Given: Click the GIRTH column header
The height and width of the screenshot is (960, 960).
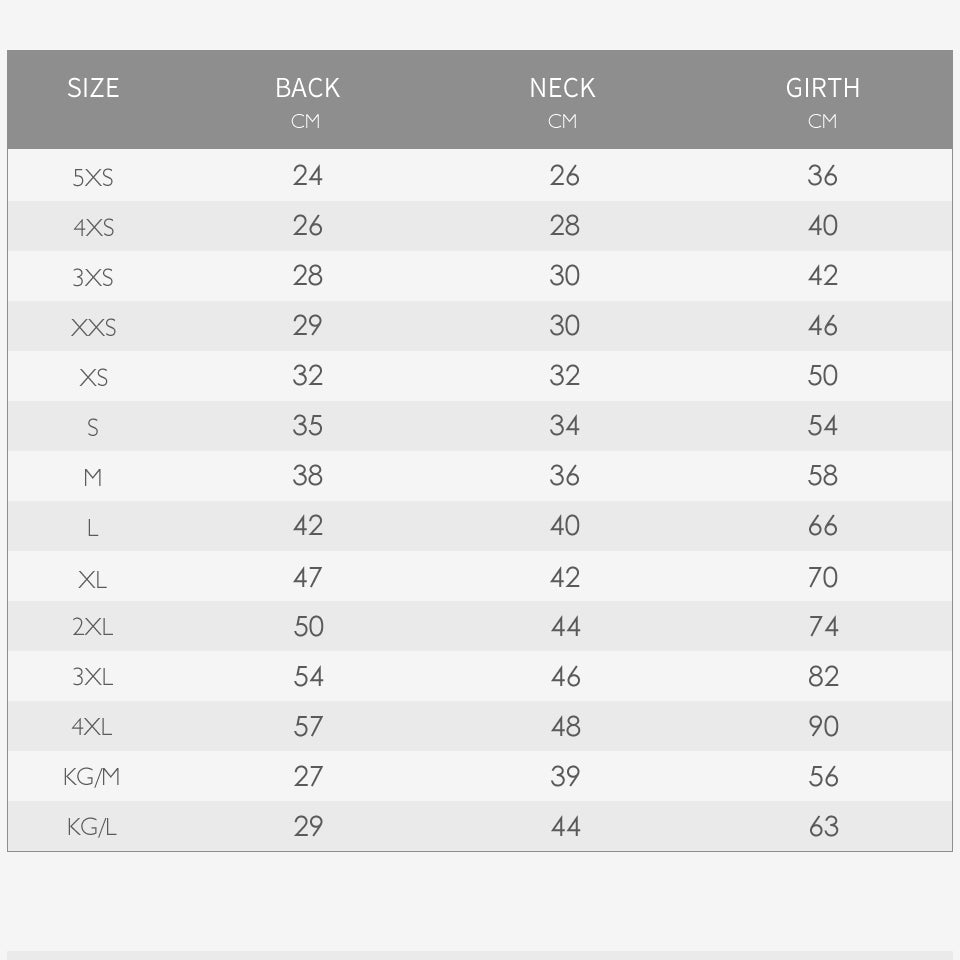Looking at the screenshot, I should [822, 88].
